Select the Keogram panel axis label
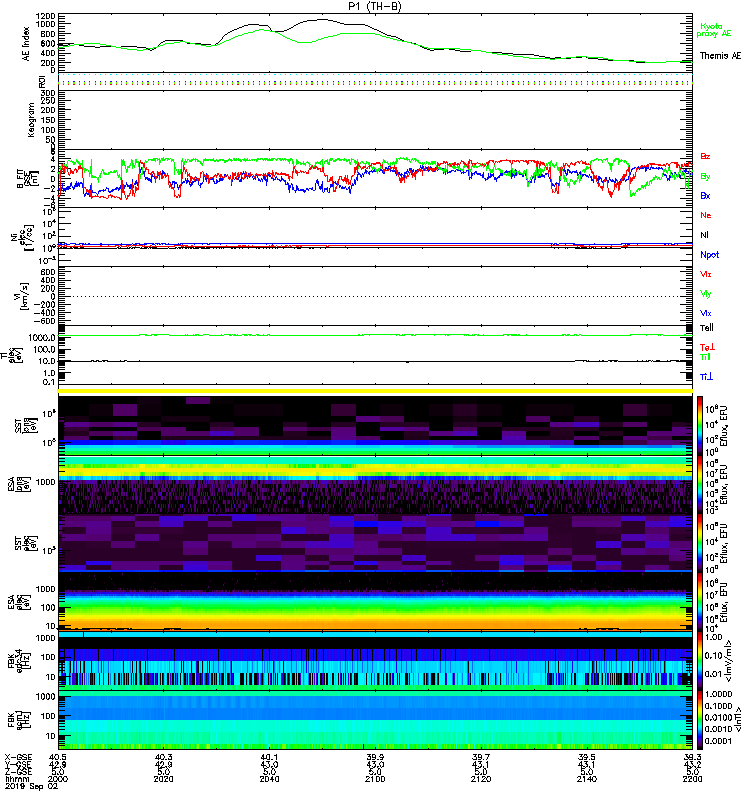The width and height of the screenshot is (750, 800). (x=31, y=120)
